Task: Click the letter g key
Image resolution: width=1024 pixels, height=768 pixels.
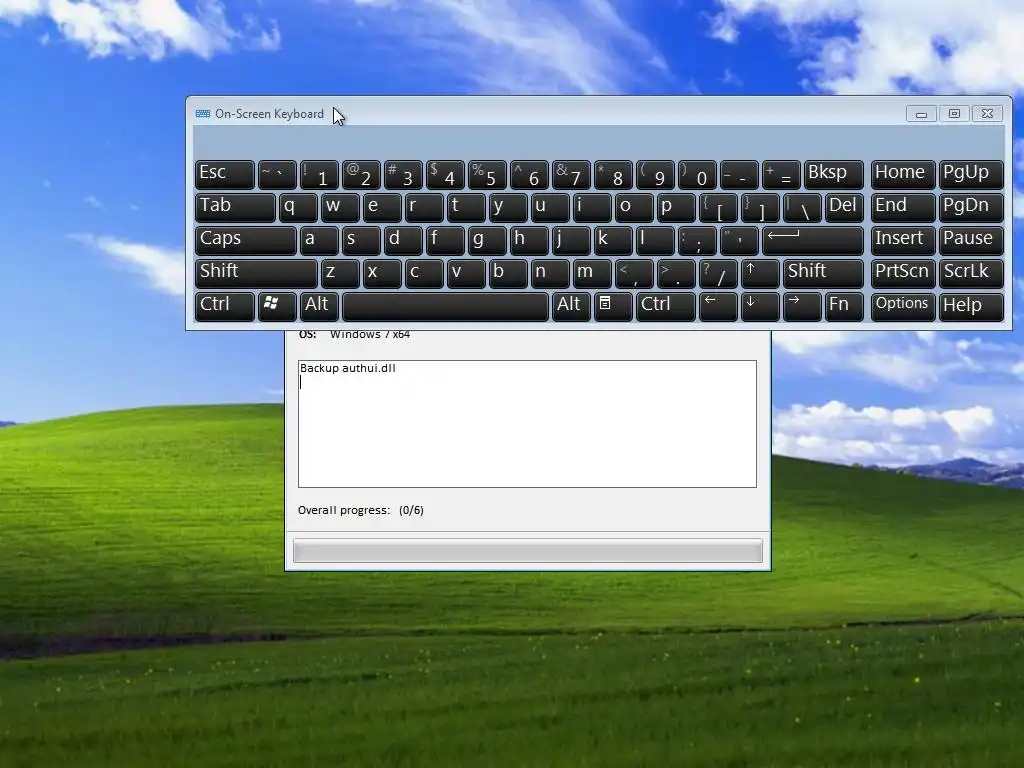Action: point(487,240)
